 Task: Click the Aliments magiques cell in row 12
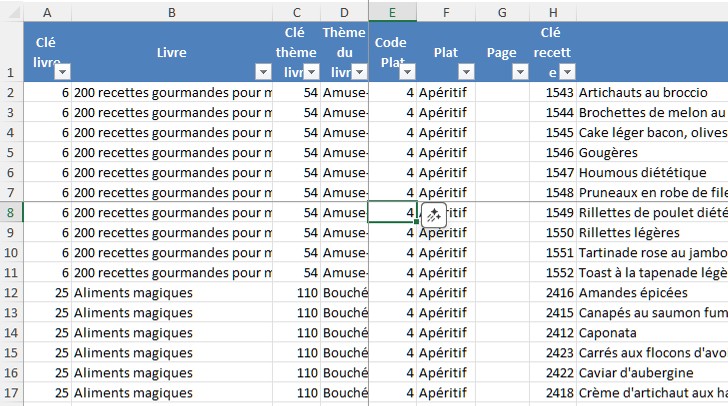(x=172, y=292)
